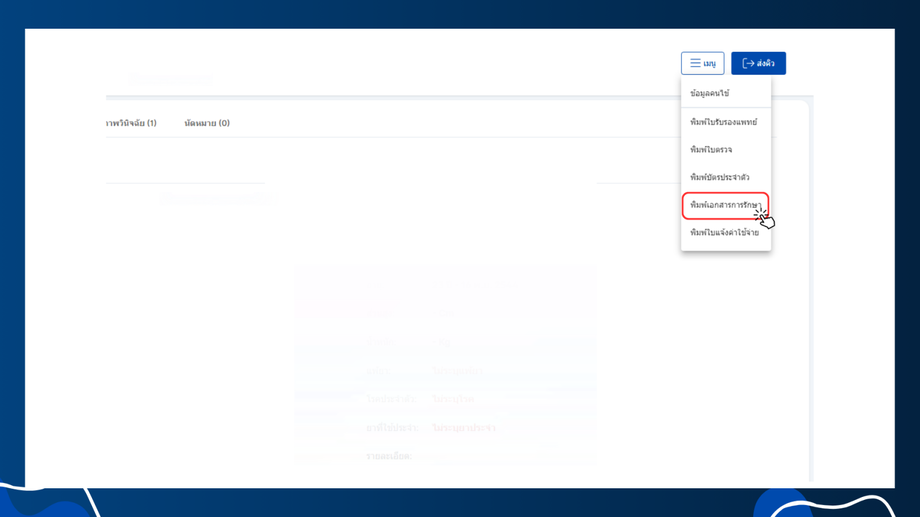The width and height of the screenshot is (920, 517).
Task: Choose พิมพ์ใบแจ้งค่าใช้จ่าย from the menu
Action: (726, 232)
